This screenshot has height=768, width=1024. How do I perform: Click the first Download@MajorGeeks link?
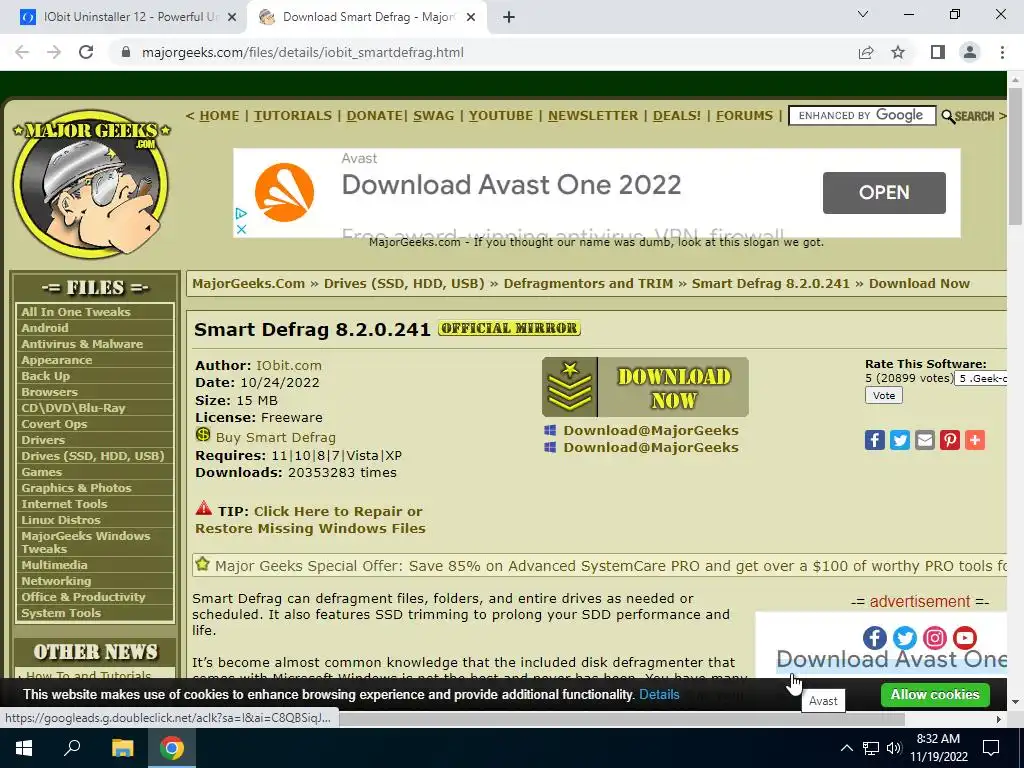[650, 430]
